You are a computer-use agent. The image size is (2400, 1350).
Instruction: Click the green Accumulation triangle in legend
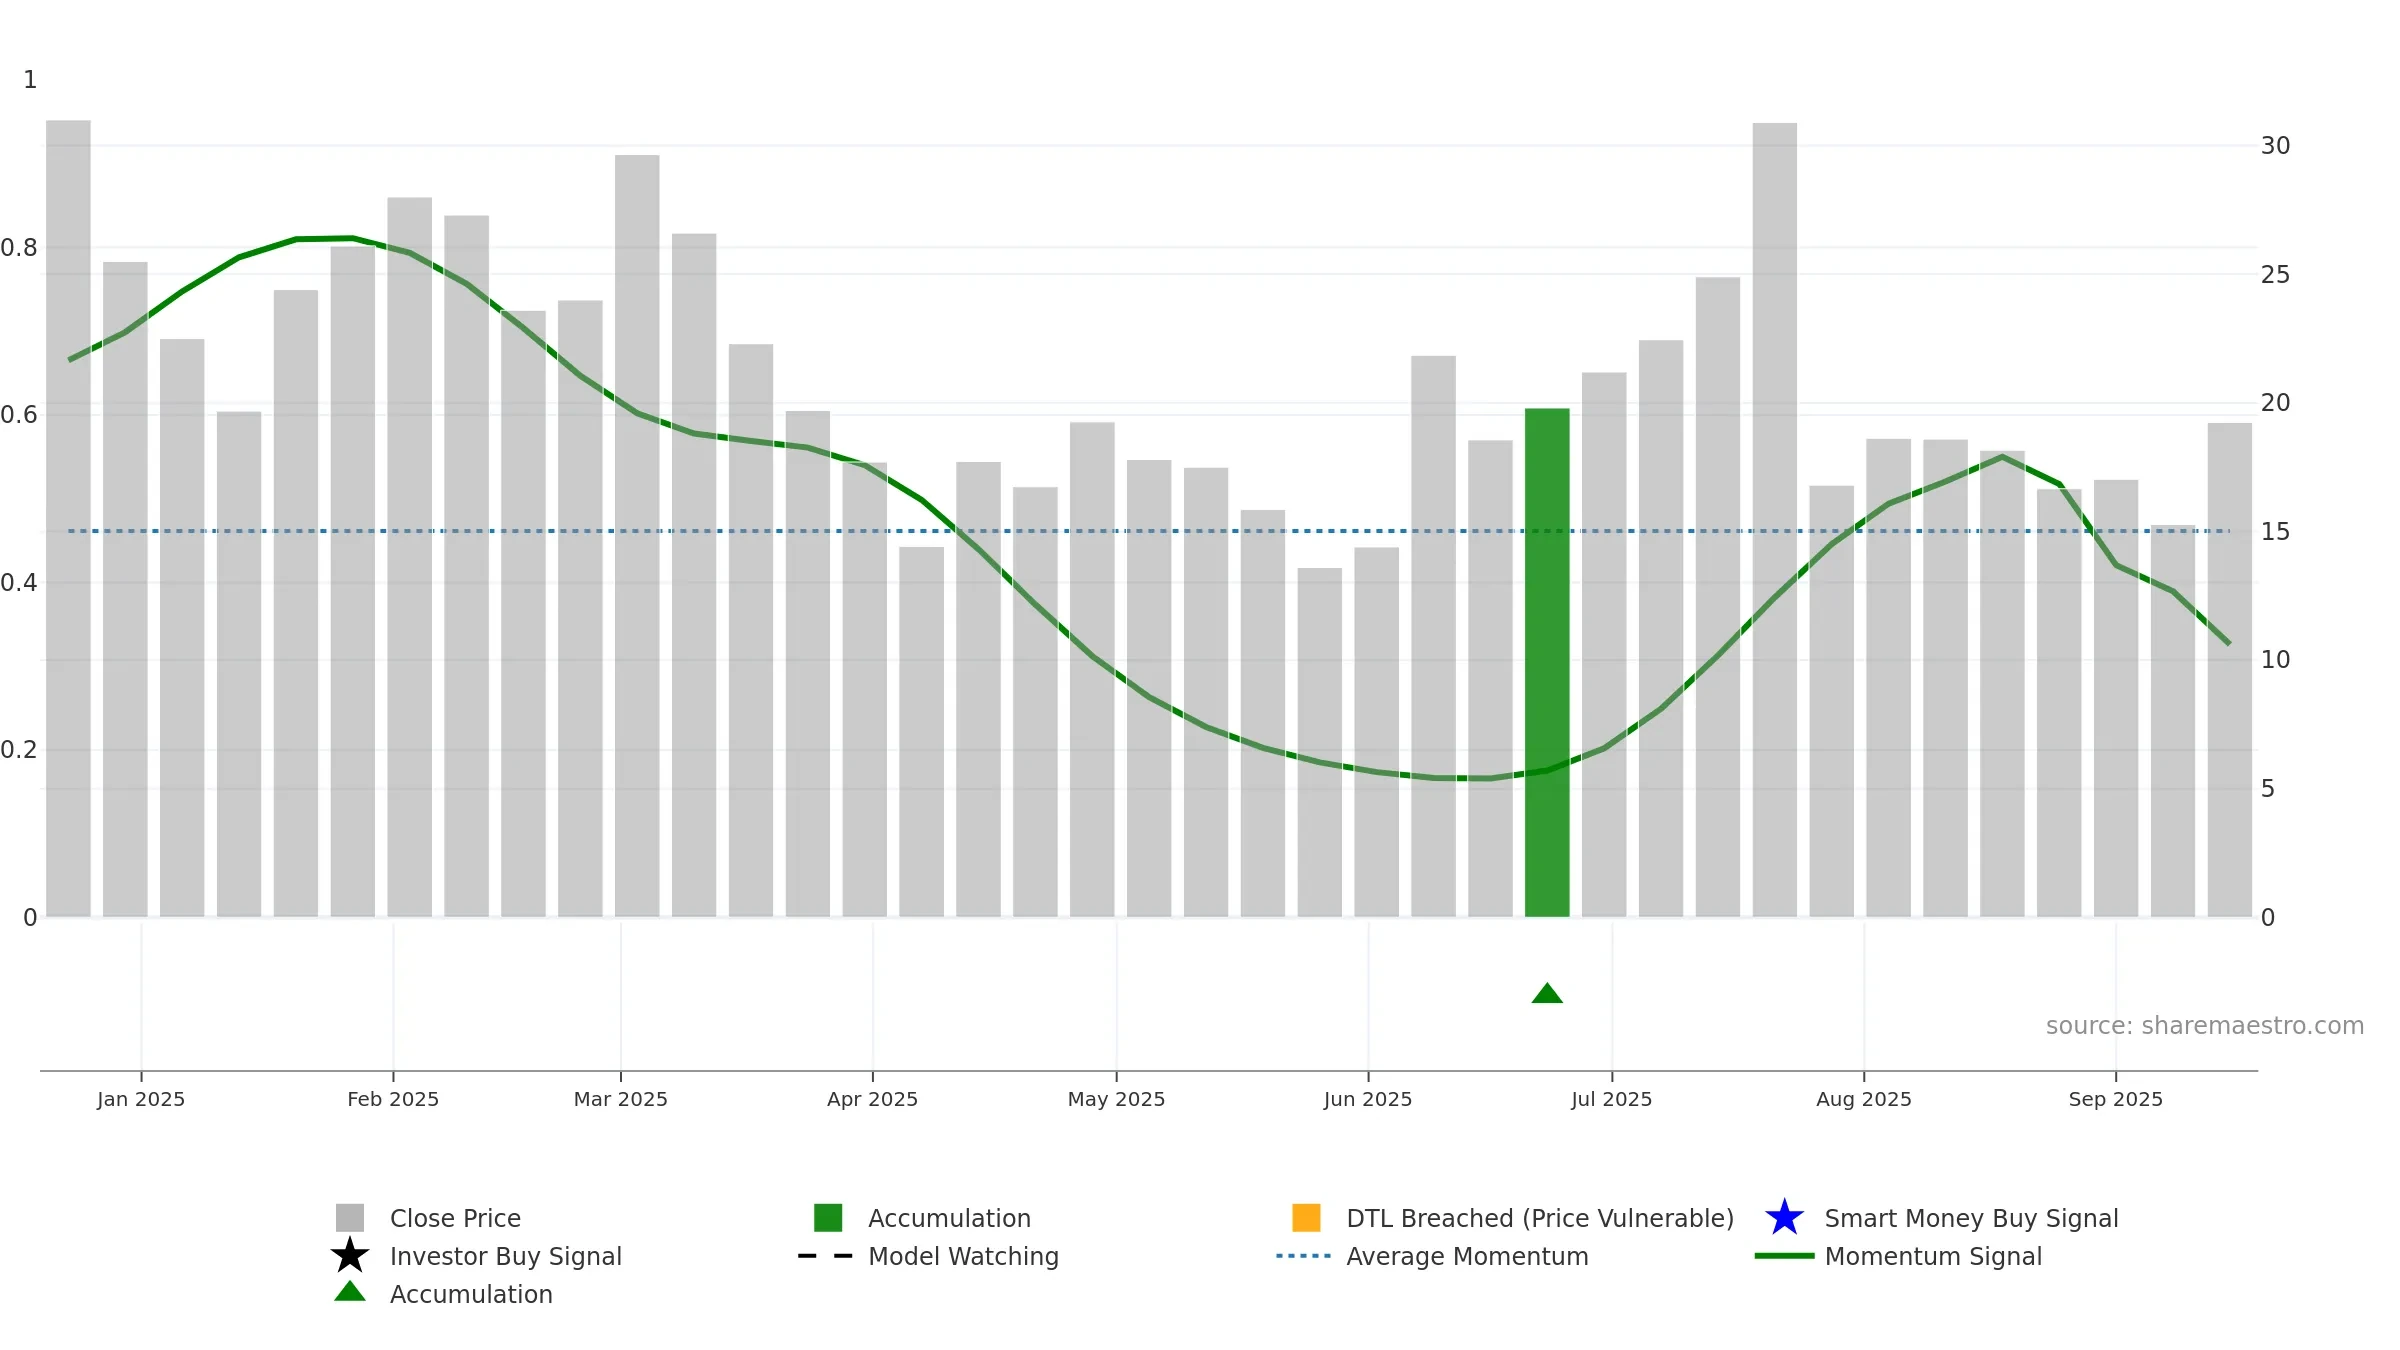pyautogui.click(x=350, y=1292)
